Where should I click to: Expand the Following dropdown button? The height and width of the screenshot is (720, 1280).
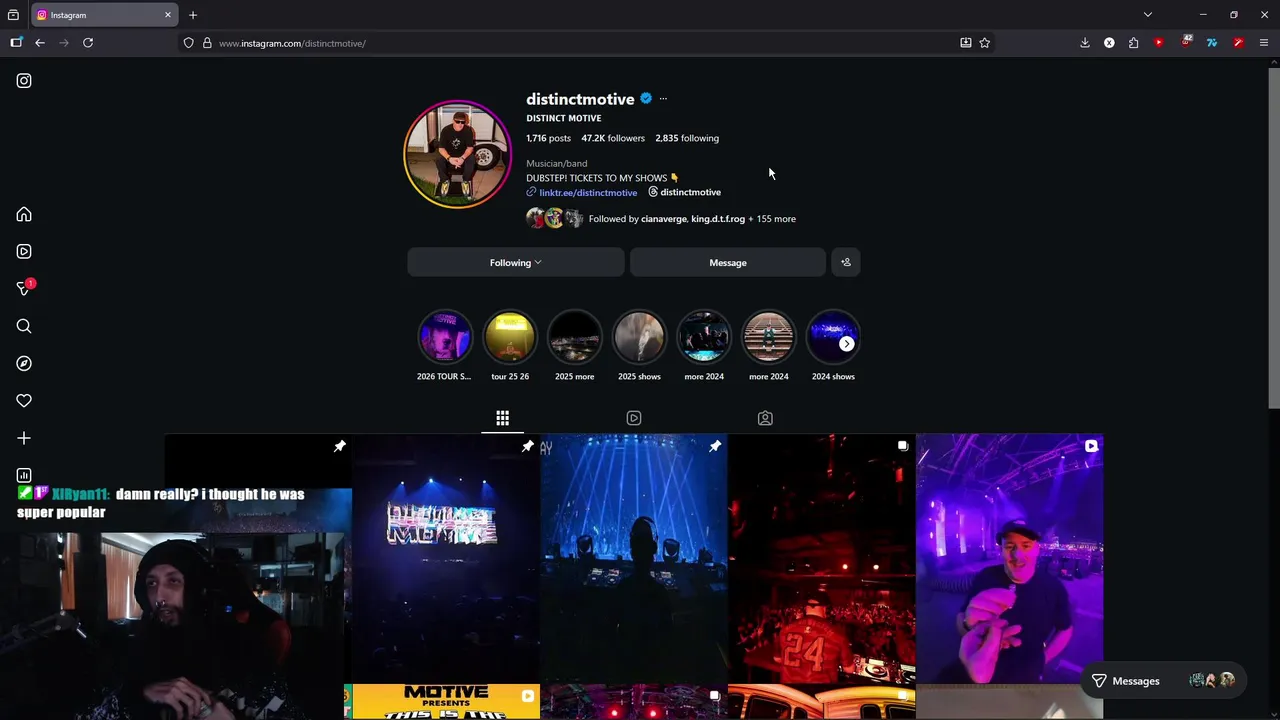click(x=516, y=262)
